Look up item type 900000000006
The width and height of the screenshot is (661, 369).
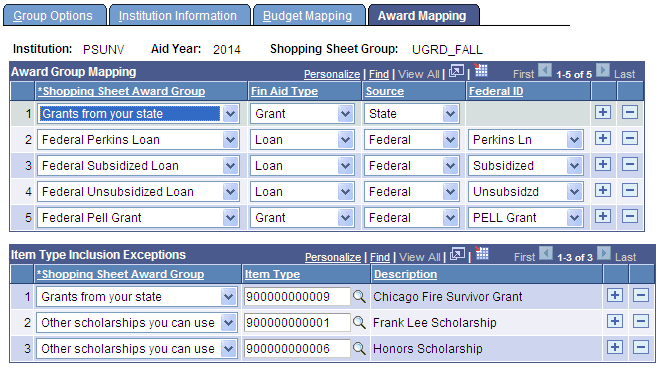[359, 349]
